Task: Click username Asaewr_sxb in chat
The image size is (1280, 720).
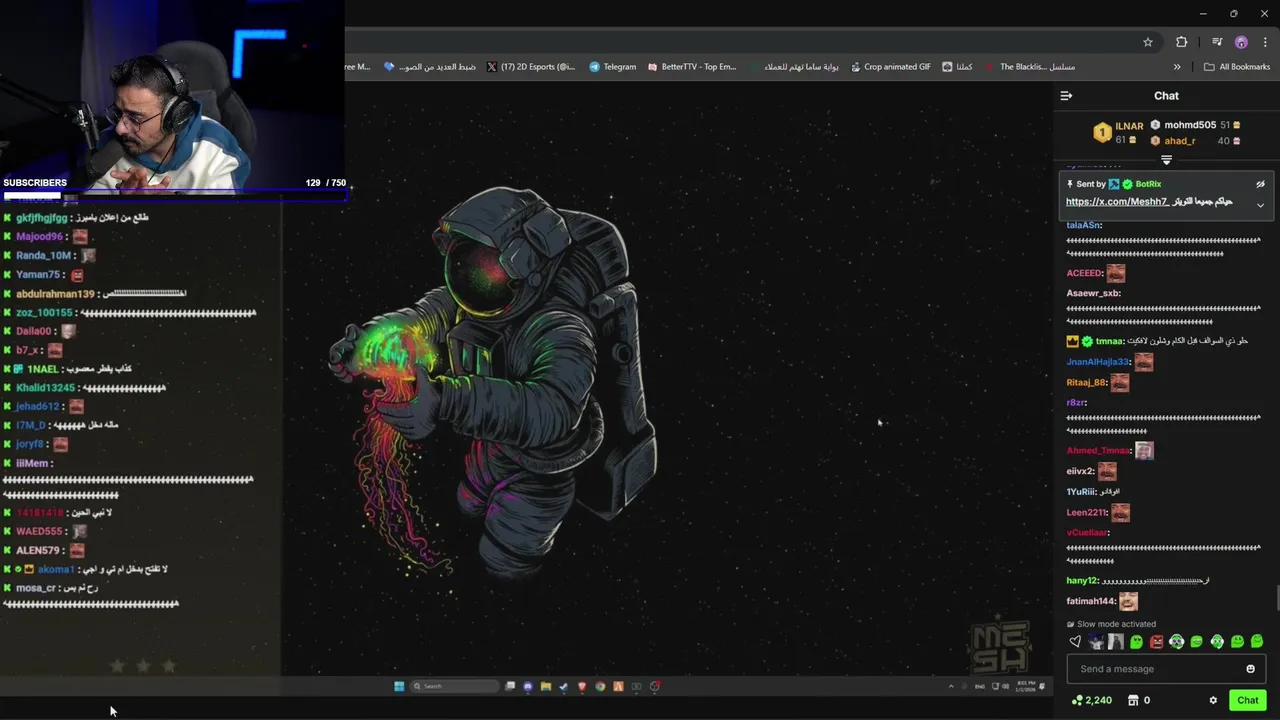Action: click(x=1093, y=293)
